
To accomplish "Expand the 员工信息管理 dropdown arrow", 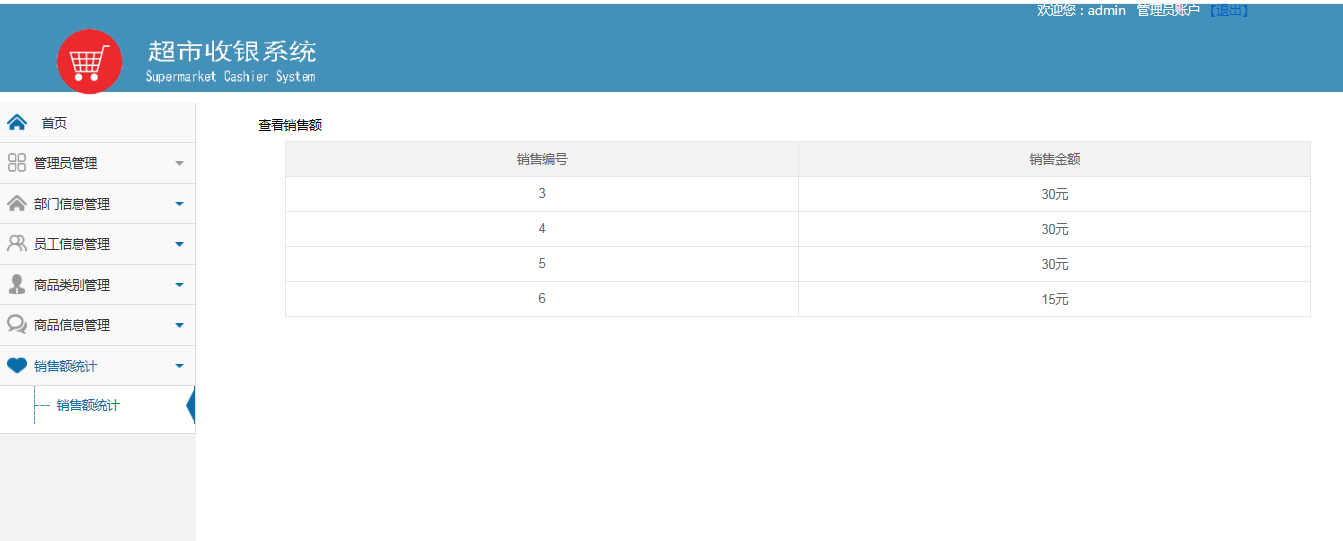I will pos(180,244).
